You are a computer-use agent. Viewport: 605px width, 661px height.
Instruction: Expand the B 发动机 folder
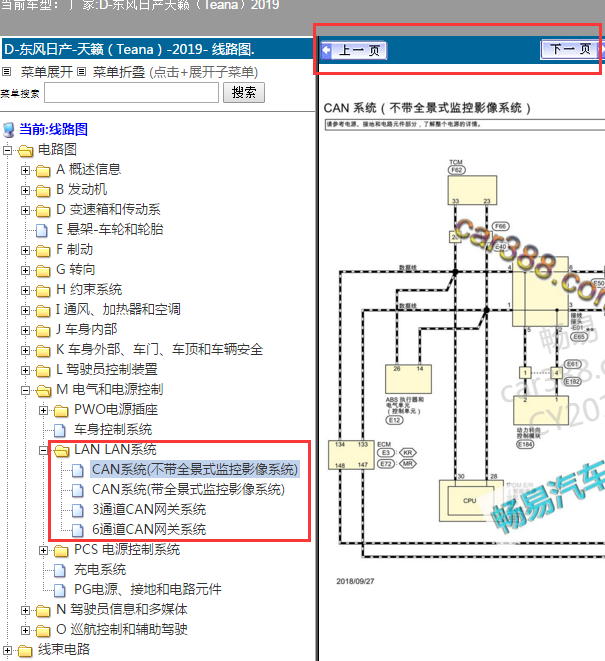pos(25,190)
